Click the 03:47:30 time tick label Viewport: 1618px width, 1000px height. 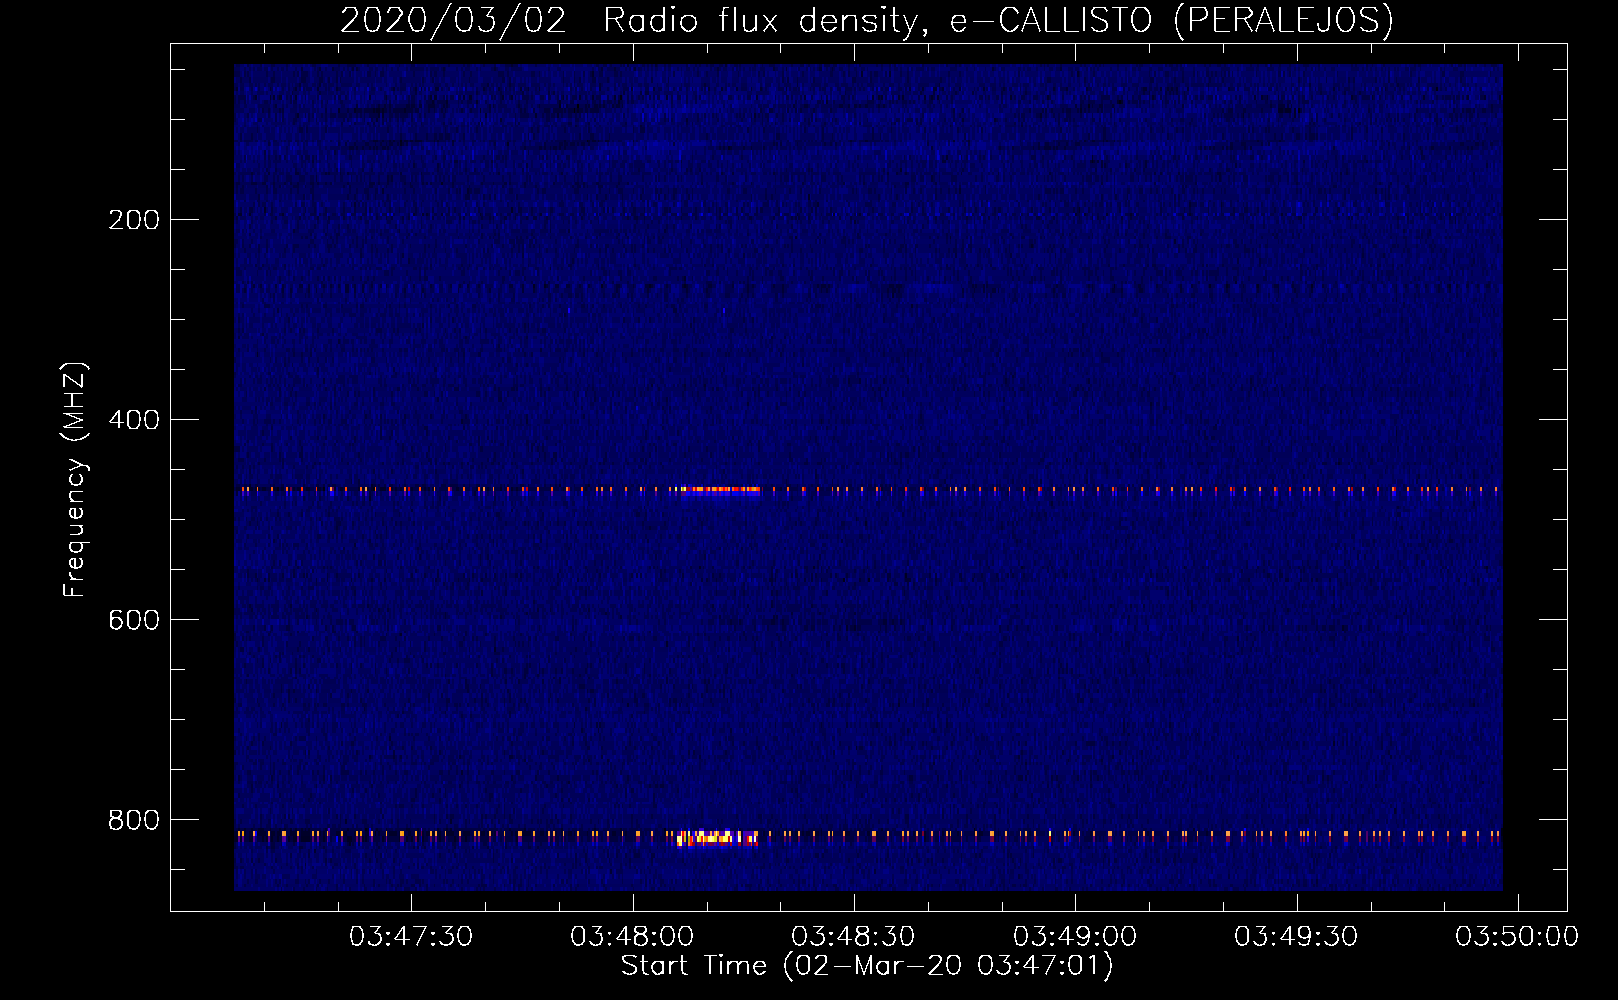coord(411,937)
